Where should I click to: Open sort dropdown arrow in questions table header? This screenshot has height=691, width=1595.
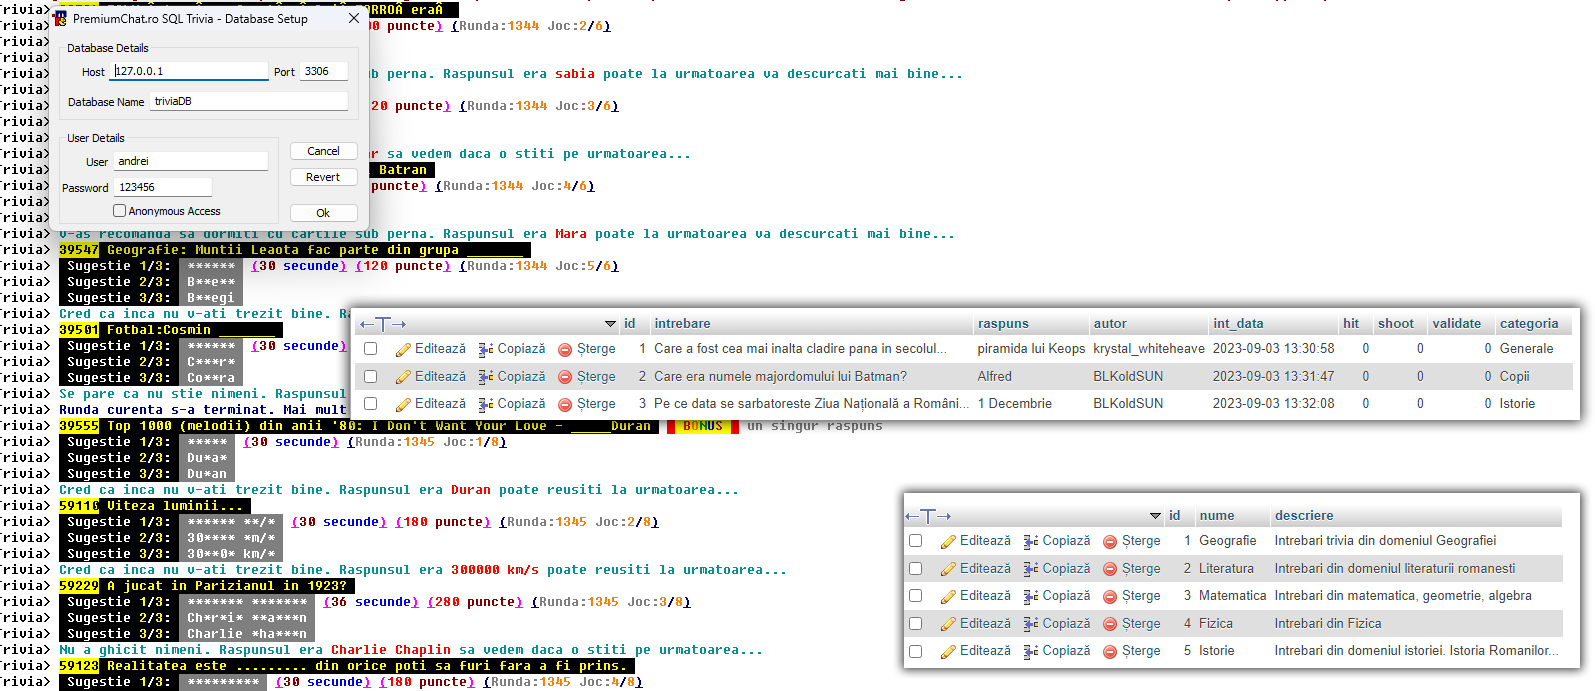pos(611,324)
